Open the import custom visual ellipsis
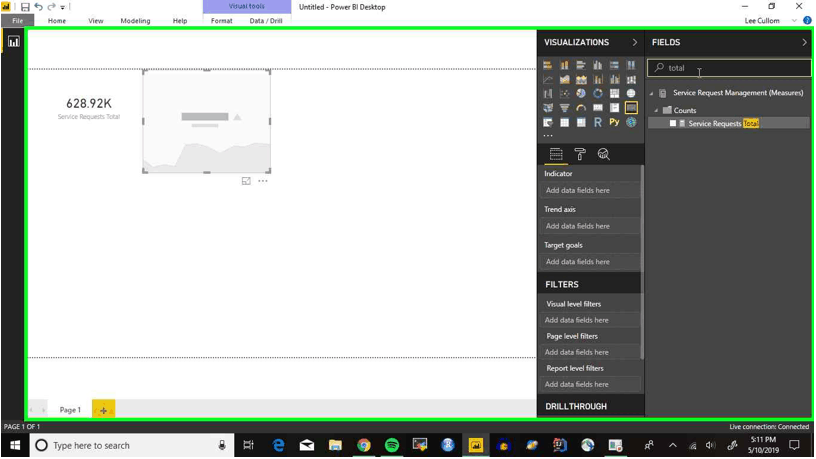The image size is (816, 459). (547, 136)
